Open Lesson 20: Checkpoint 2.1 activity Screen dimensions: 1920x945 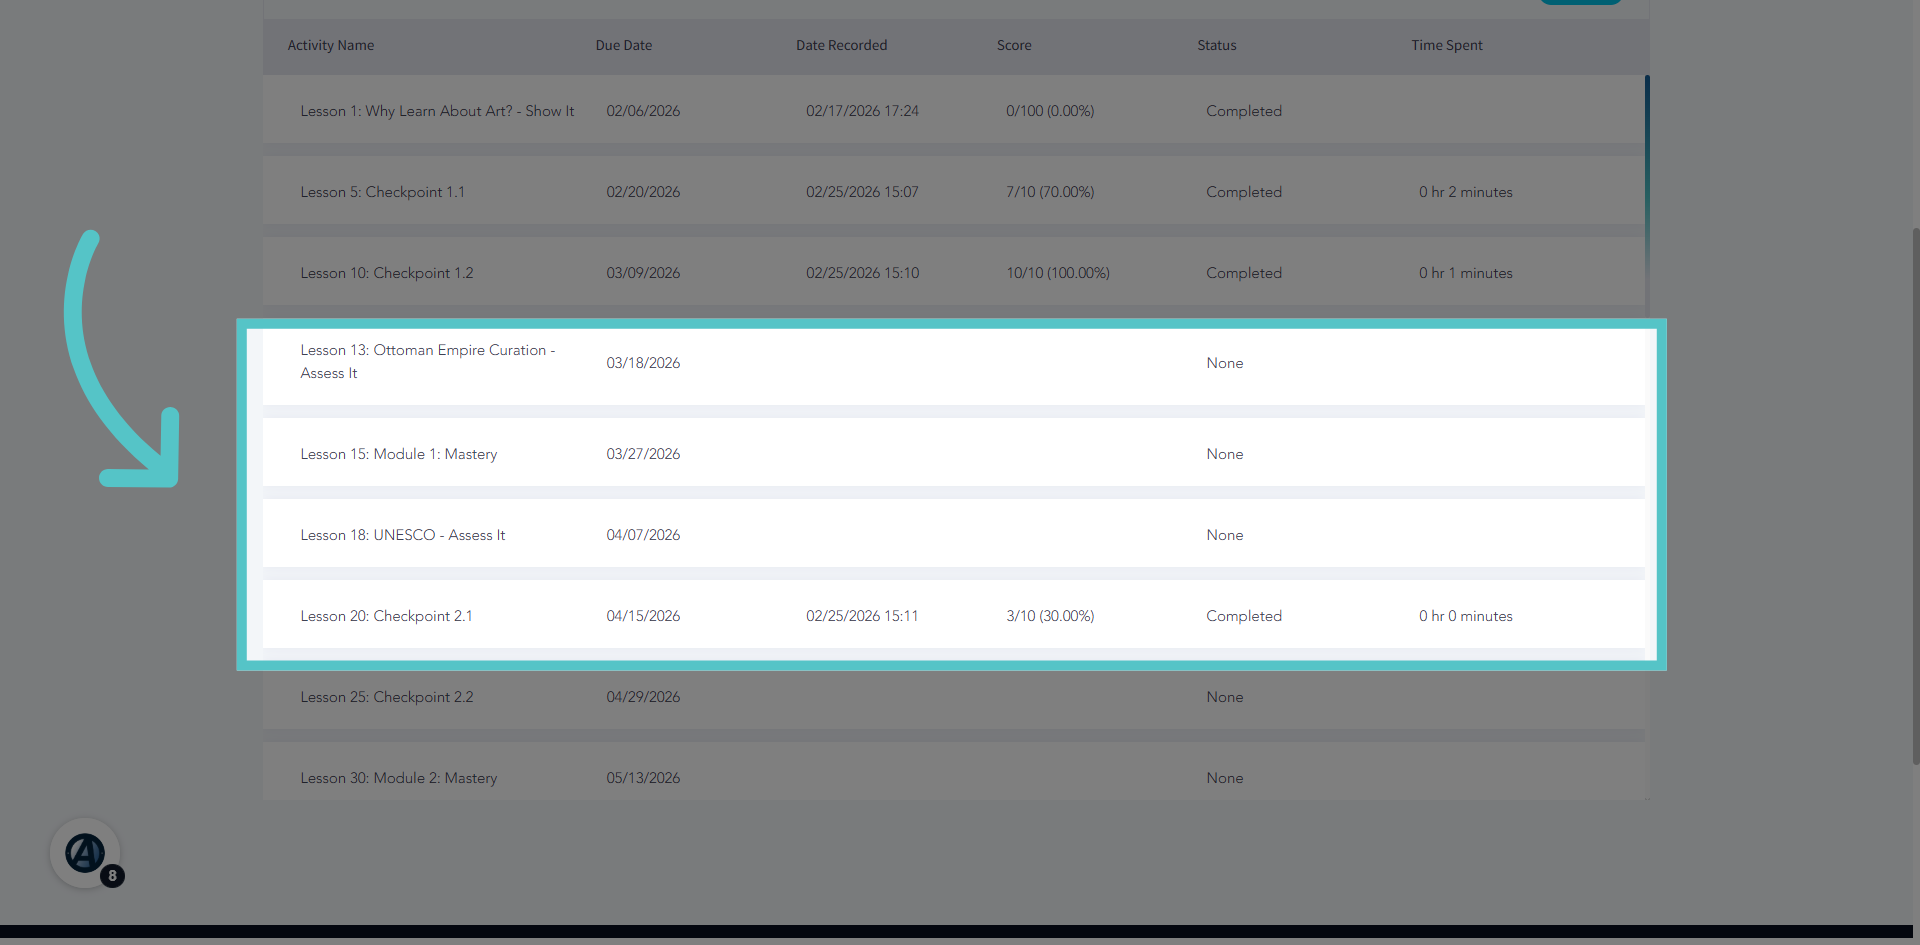point(386,616)
